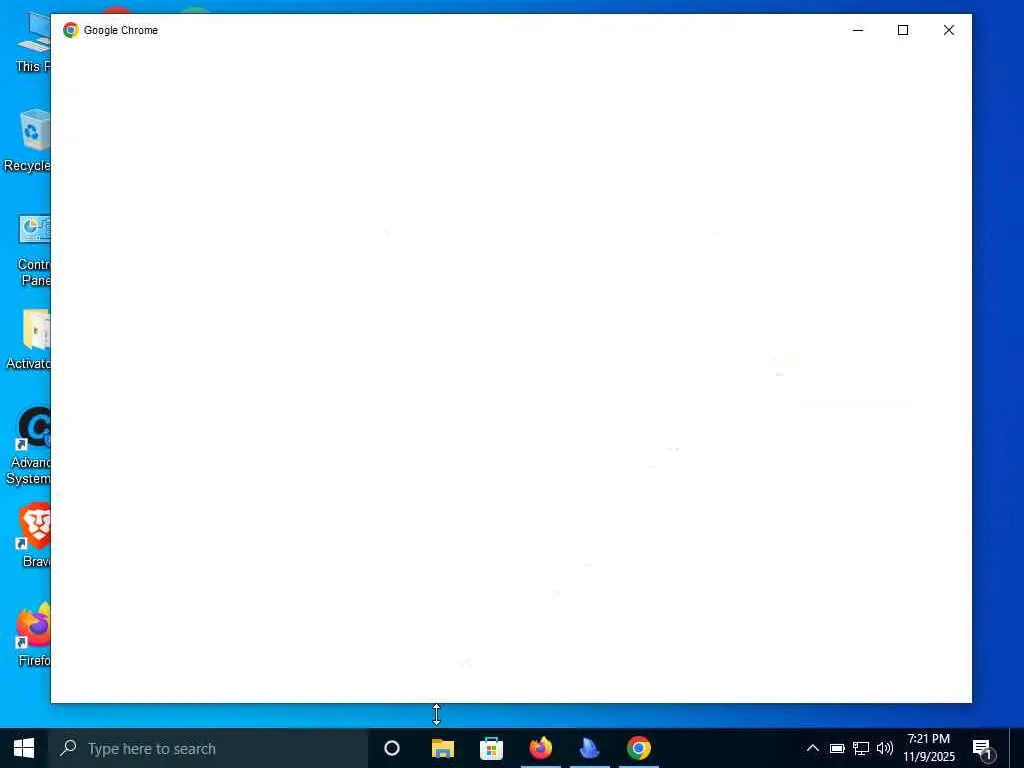Image resolution: width=1024 pixels, height=768 pixels.
Task: Select the Advanced System desktop shortcut
Action: click(x=29, y=446)
